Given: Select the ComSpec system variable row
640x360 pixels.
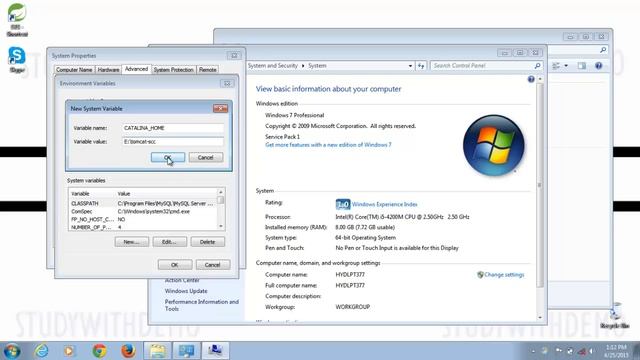Looking at the screenshot, I should click(x=143, y=211).
